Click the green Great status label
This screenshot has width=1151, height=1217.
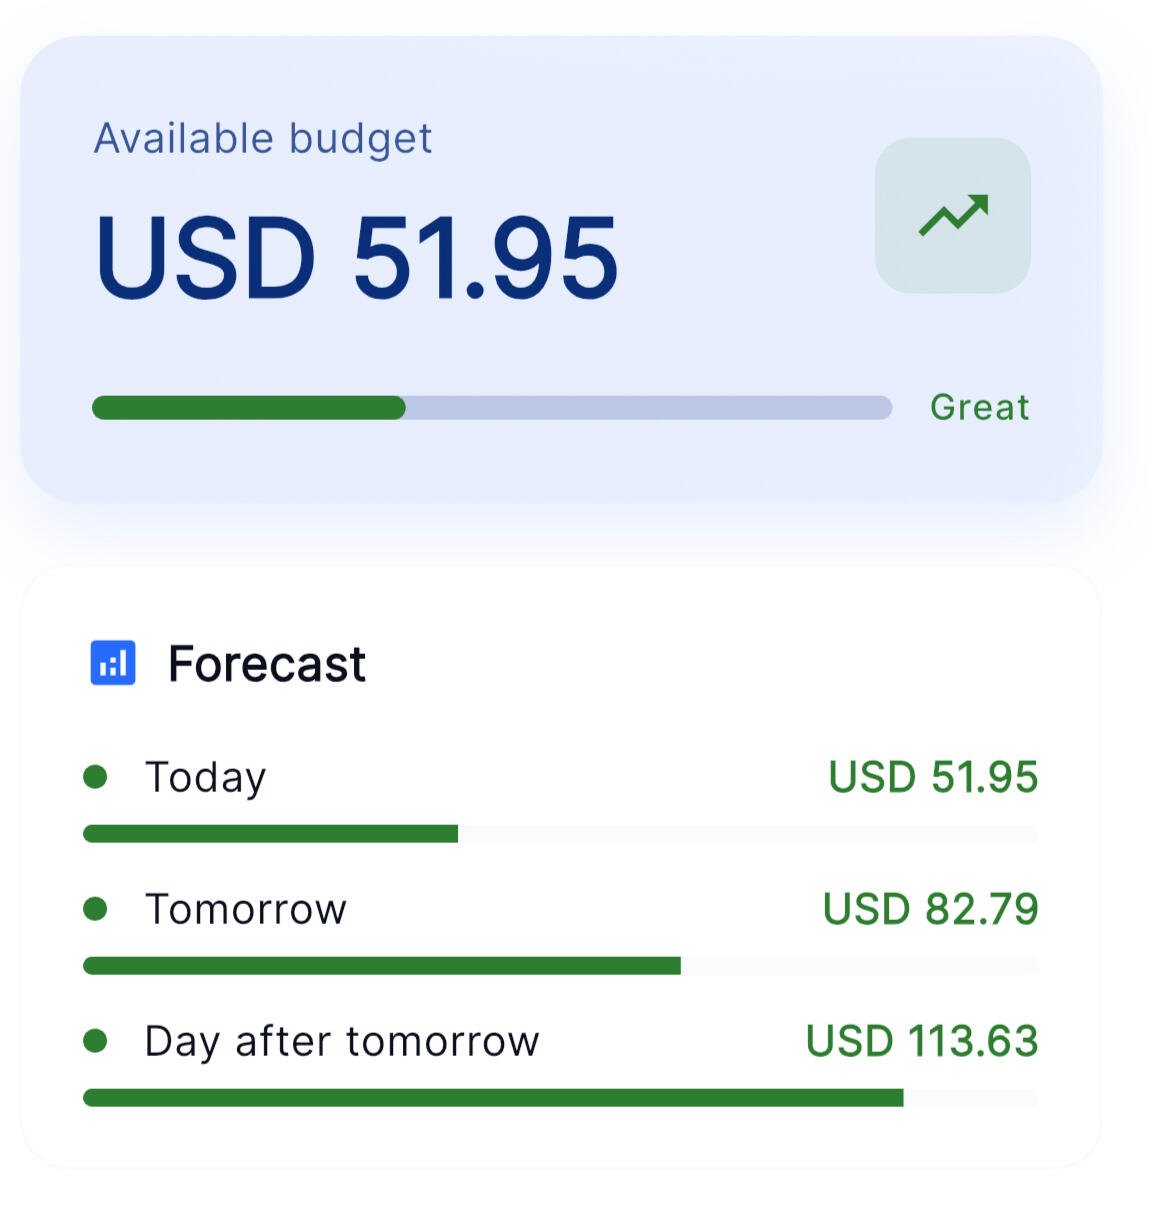coord(979,408)
